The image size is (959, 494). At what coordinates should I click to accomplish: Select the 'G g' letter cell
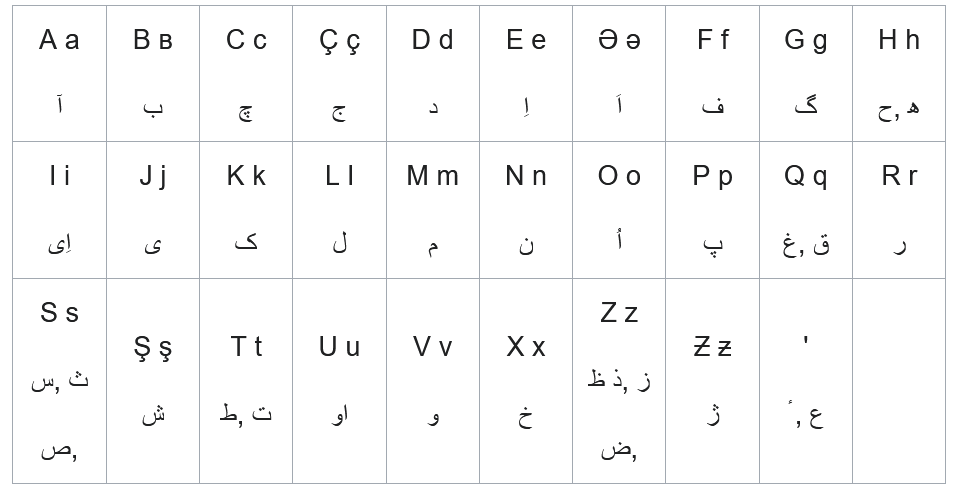click(806, 74)
